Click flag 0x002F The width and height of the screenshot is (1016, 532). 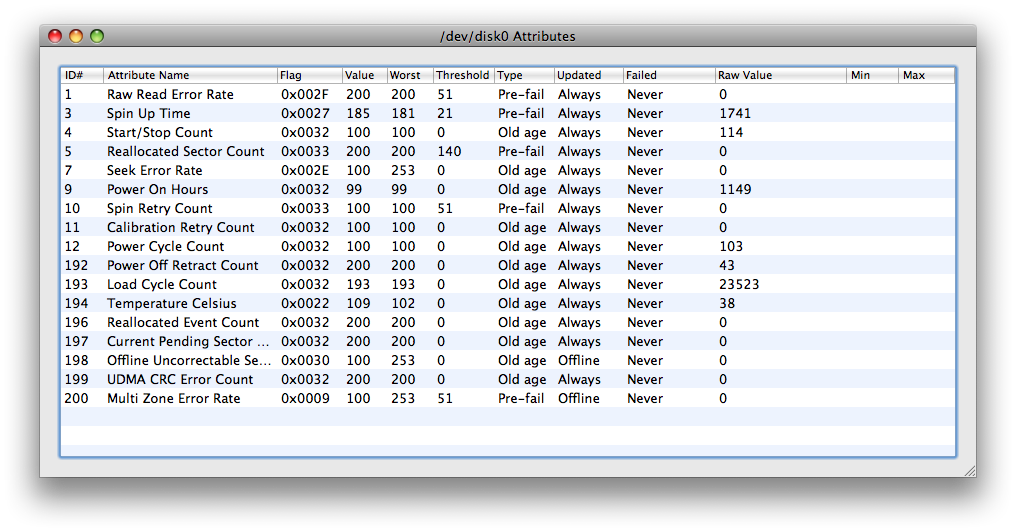(305, 95)
